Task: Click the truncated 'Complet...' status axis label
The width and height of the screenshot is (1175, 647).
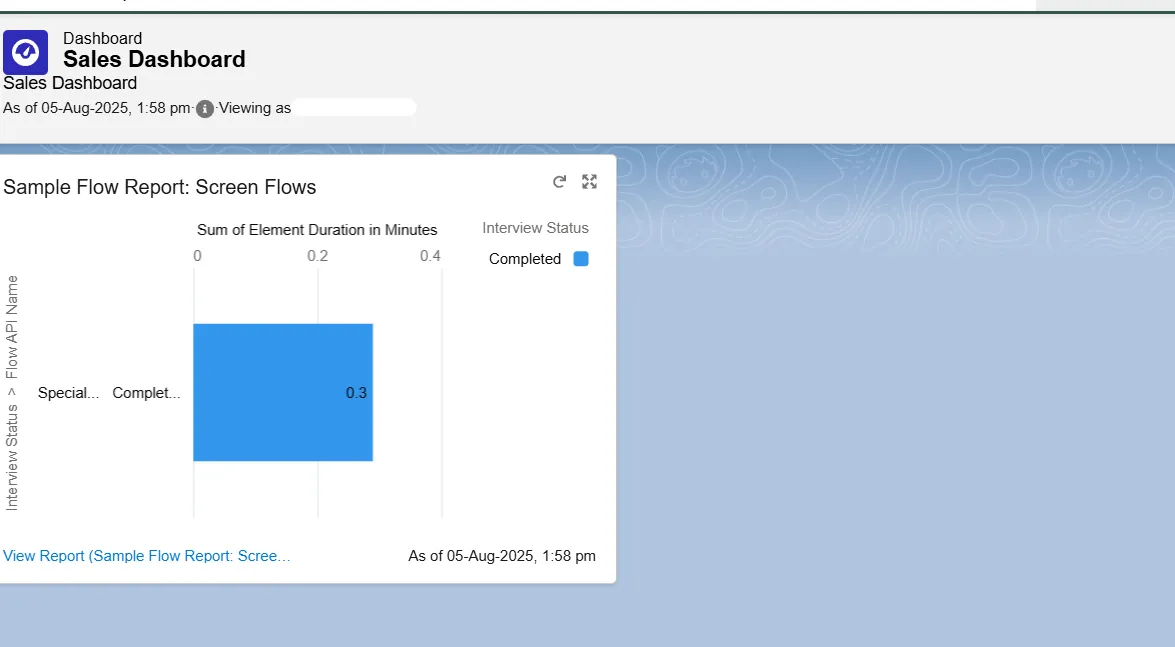Action: [146, 393]
